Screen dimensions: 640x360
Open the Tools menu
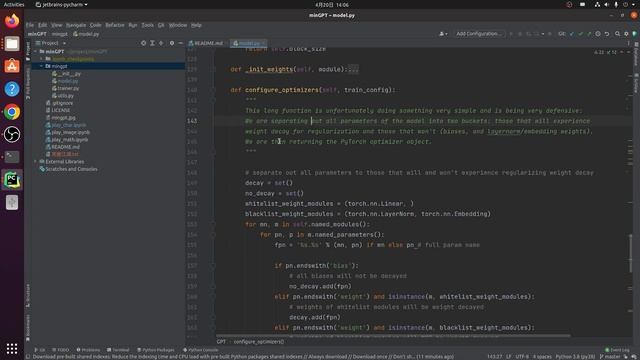(x=147, y=25)
